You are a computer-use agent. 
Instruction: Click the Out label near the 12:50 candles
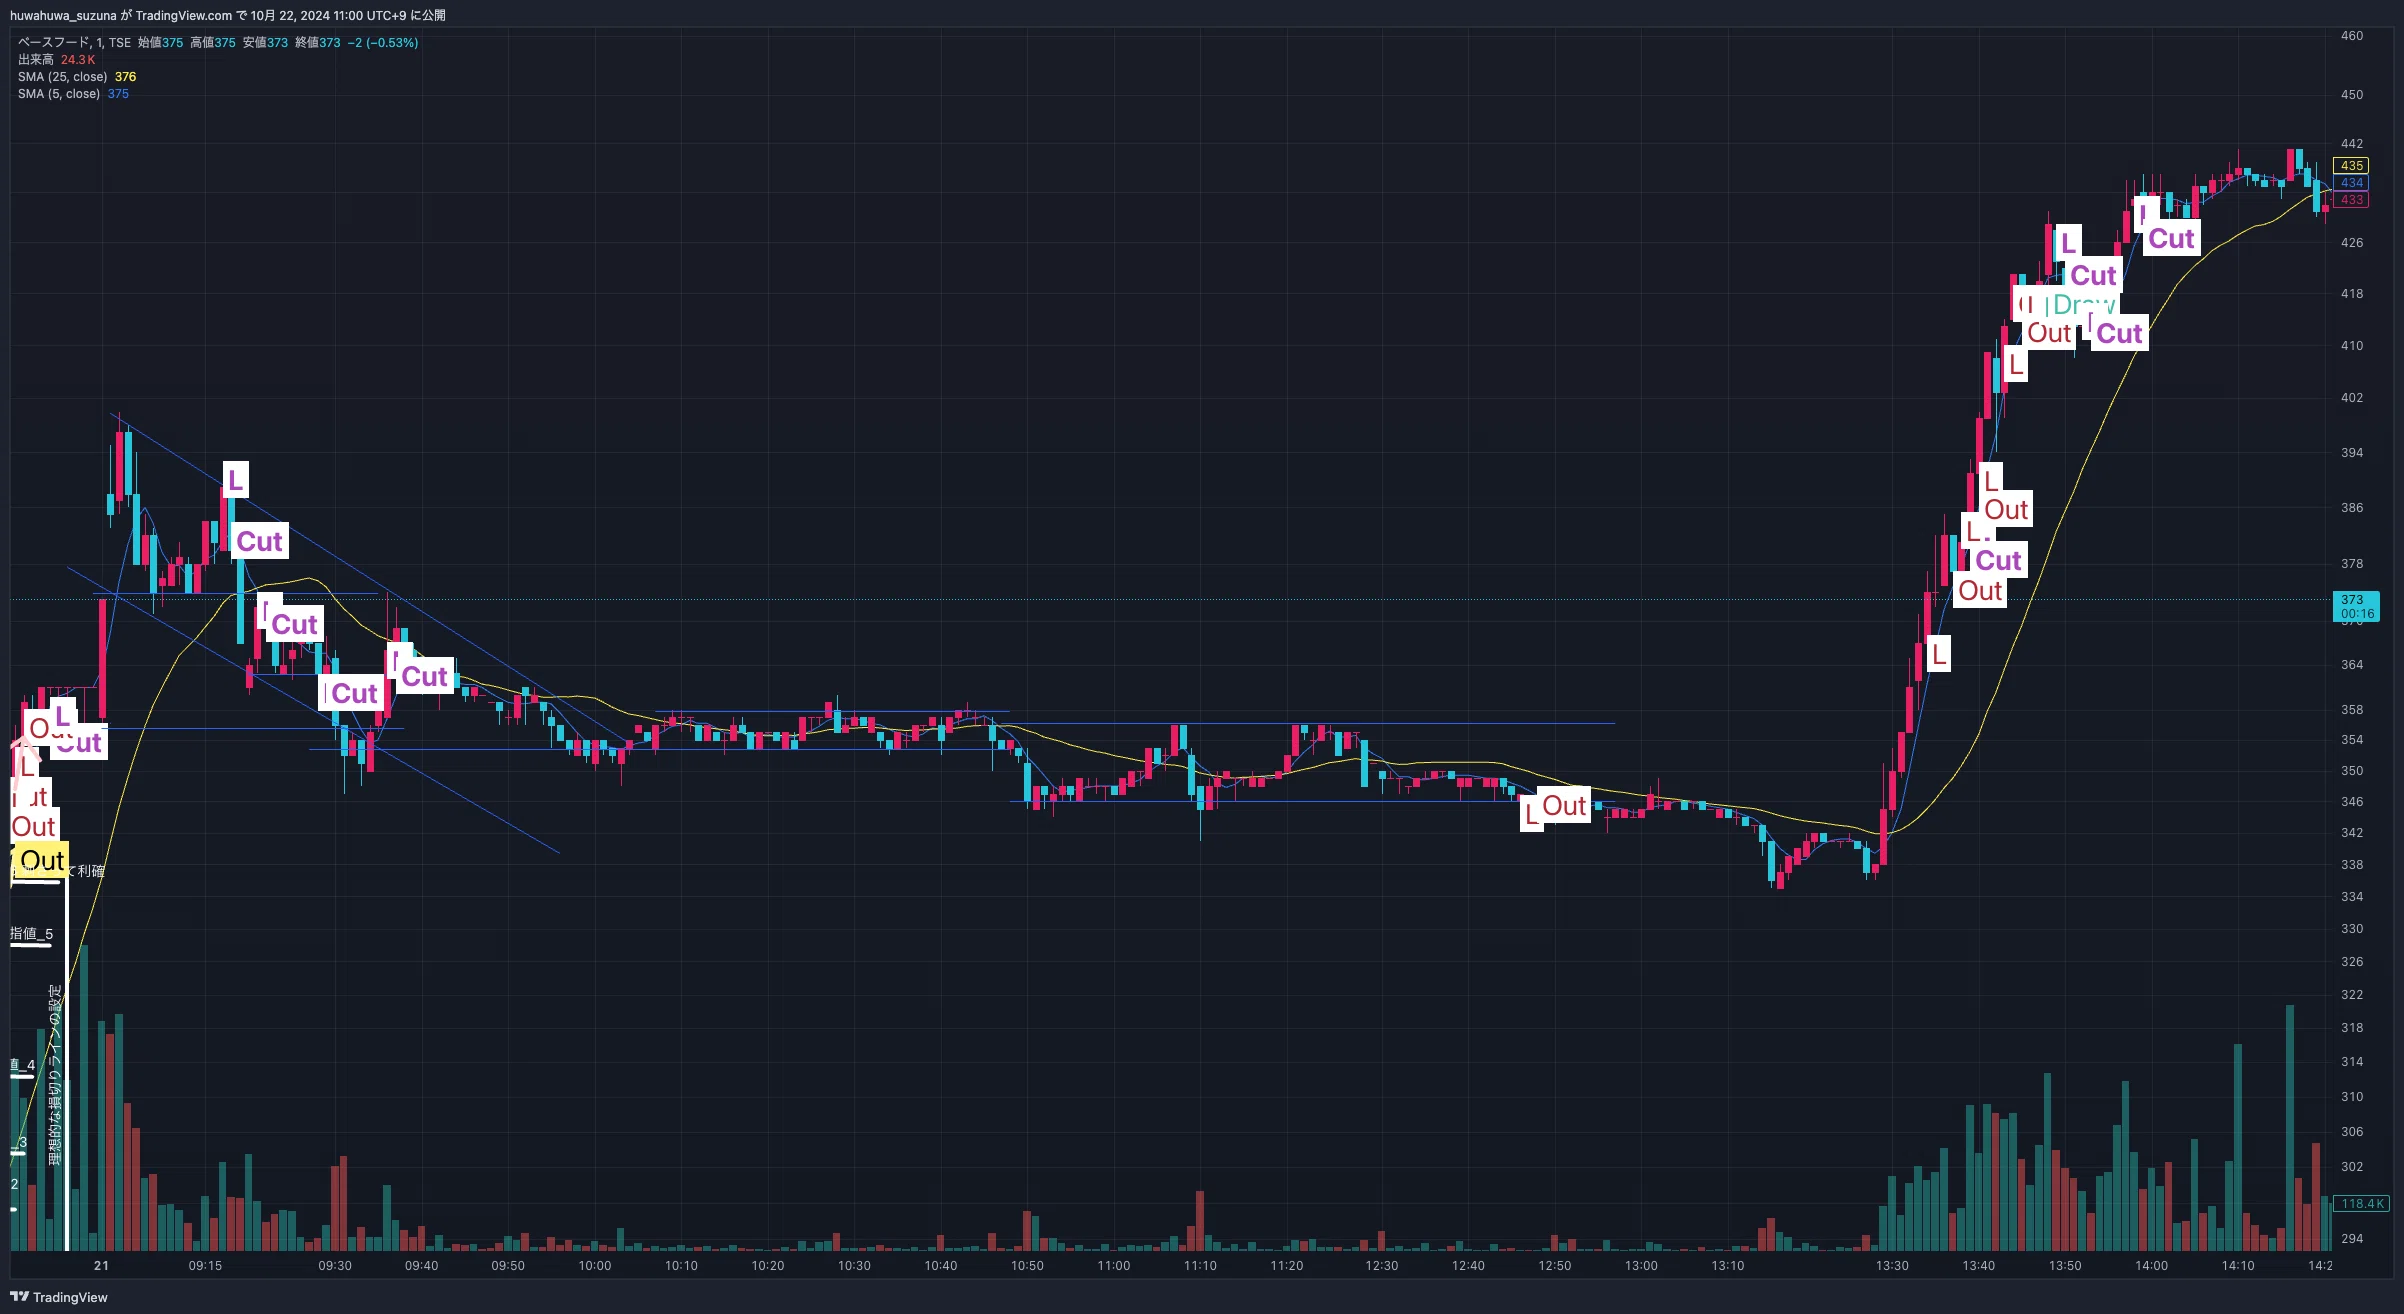coord(1564,805)
